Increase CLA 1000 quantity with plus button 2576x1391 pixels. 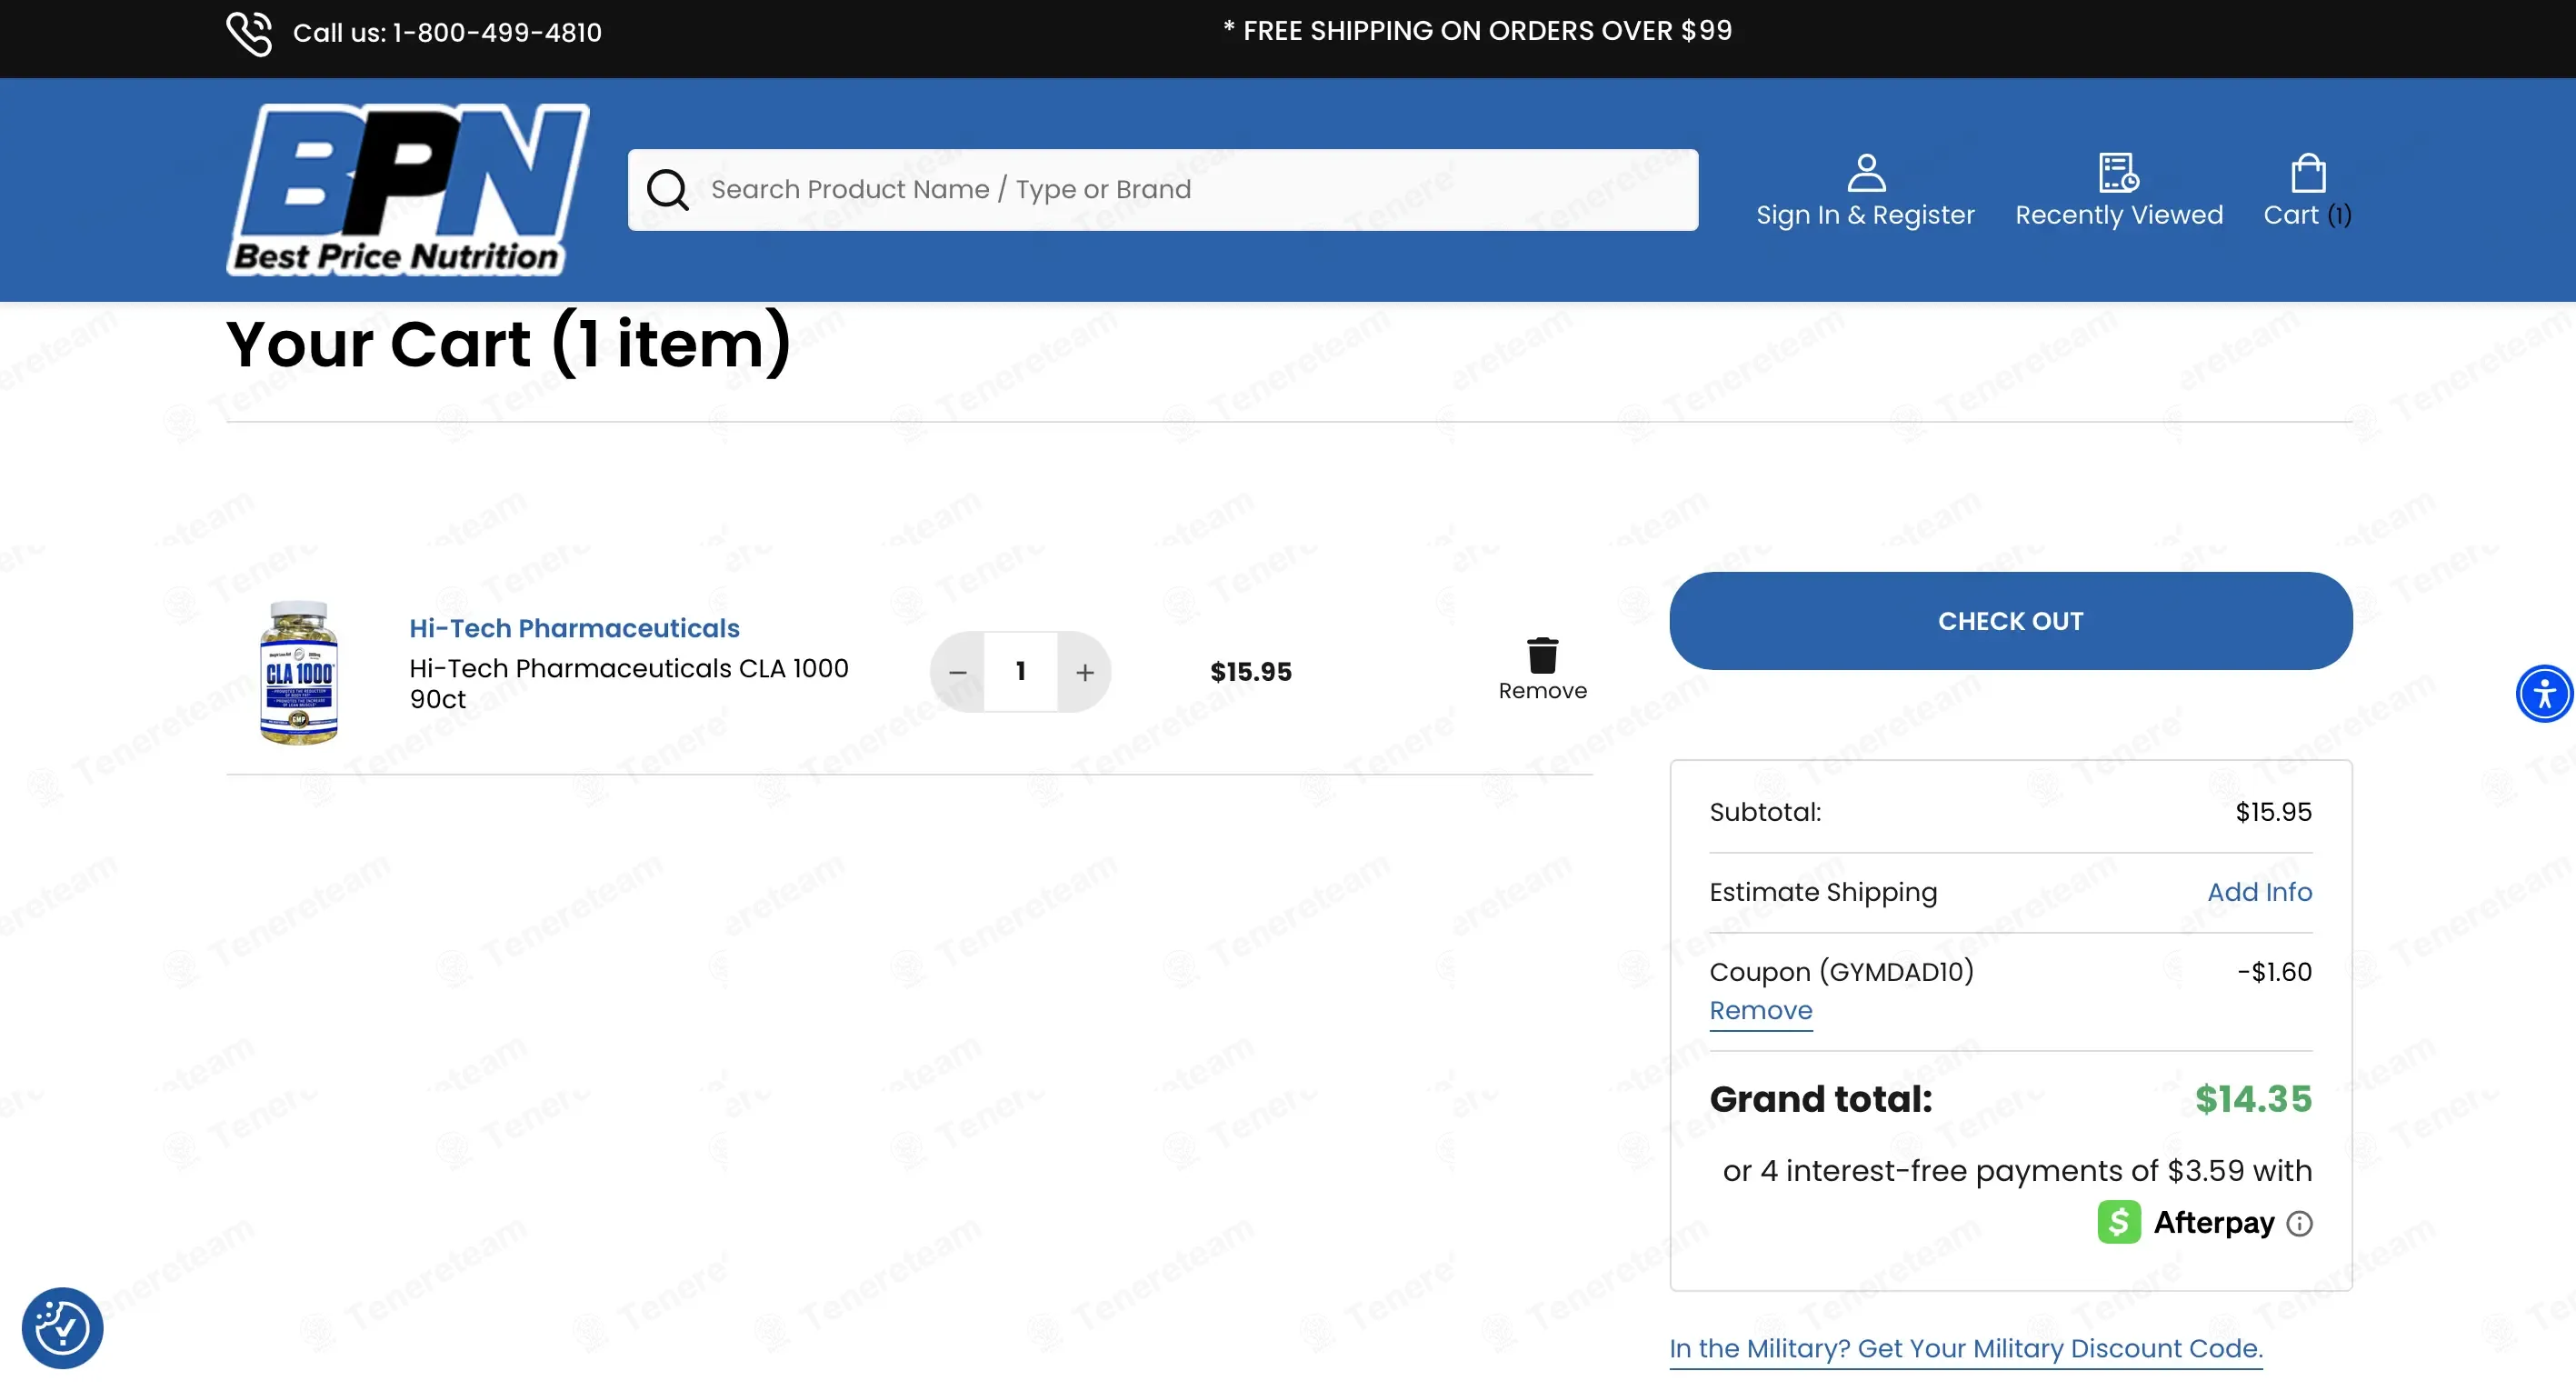[x=1085, y=672]
